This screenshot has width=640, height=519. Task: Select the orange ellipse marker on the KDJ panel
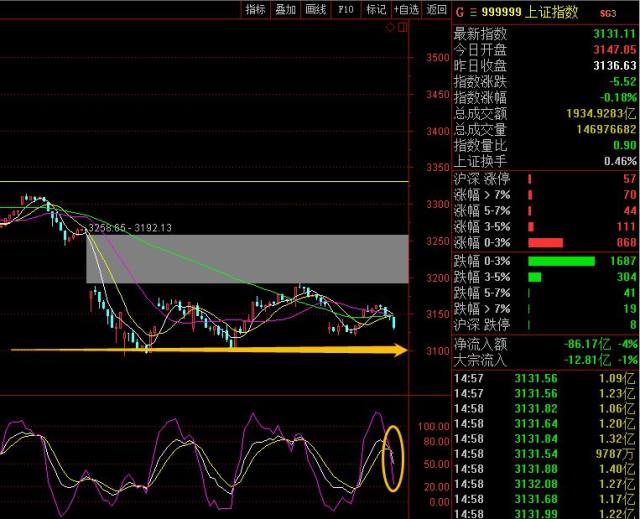point(393,459)
